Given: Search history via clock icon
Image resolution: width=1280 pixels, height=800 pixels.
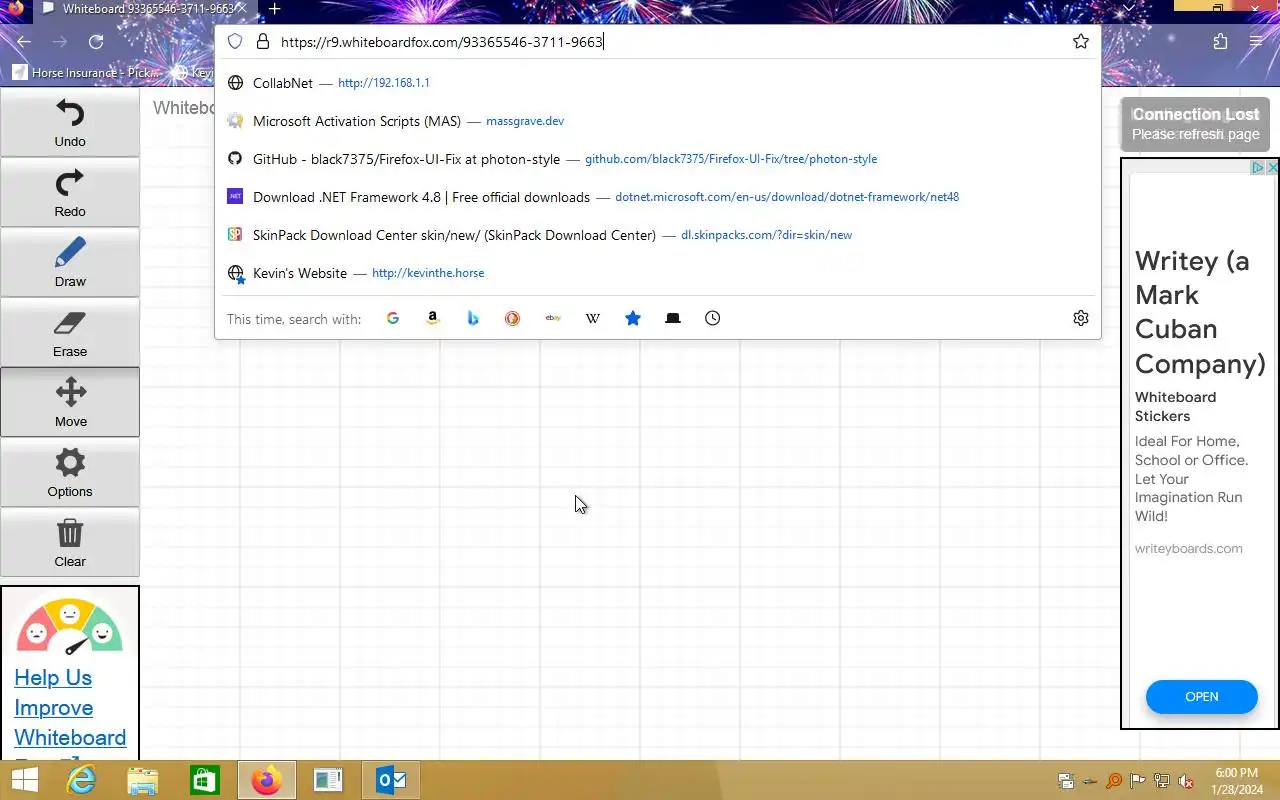Looking at the screenshot, I should pos(712,318).
